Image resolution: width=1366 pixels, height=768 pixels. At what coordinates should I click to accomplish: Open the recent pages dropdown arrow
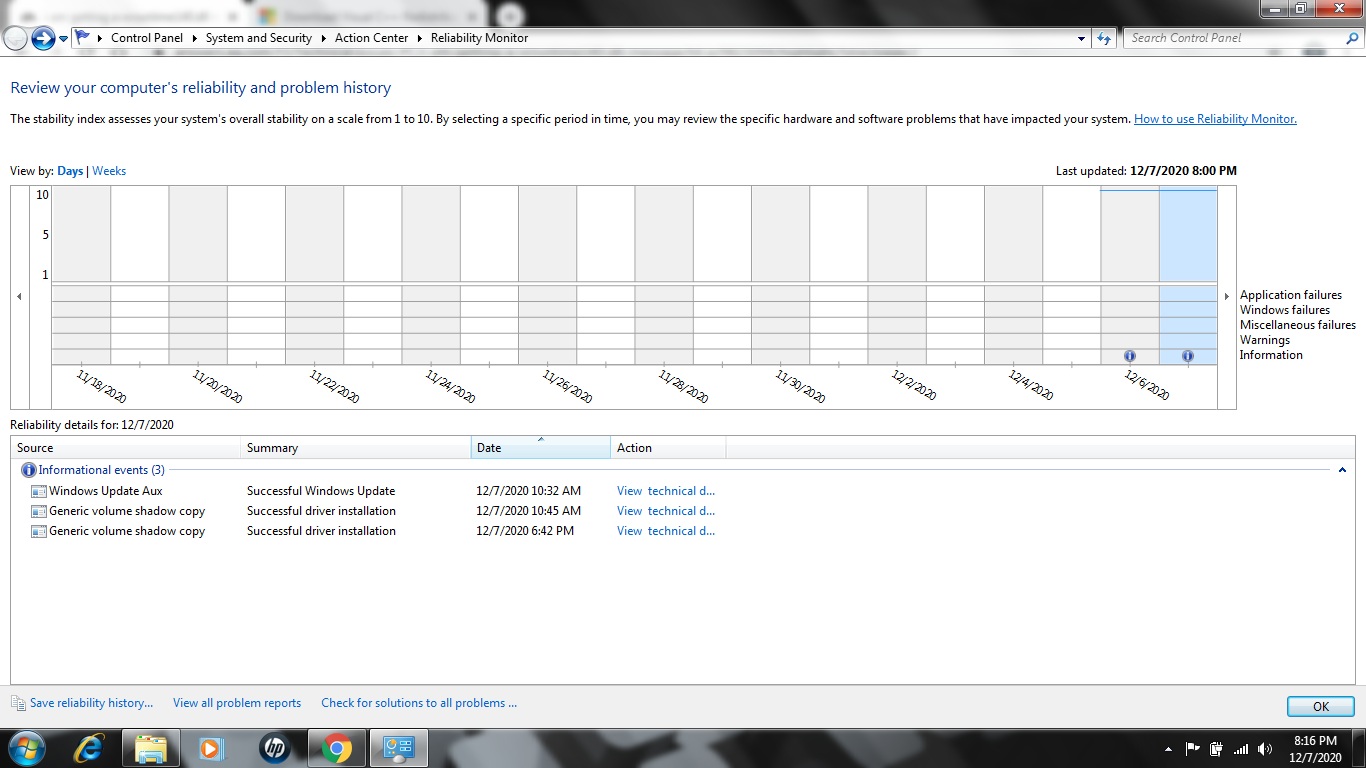(x=63, y=39)
